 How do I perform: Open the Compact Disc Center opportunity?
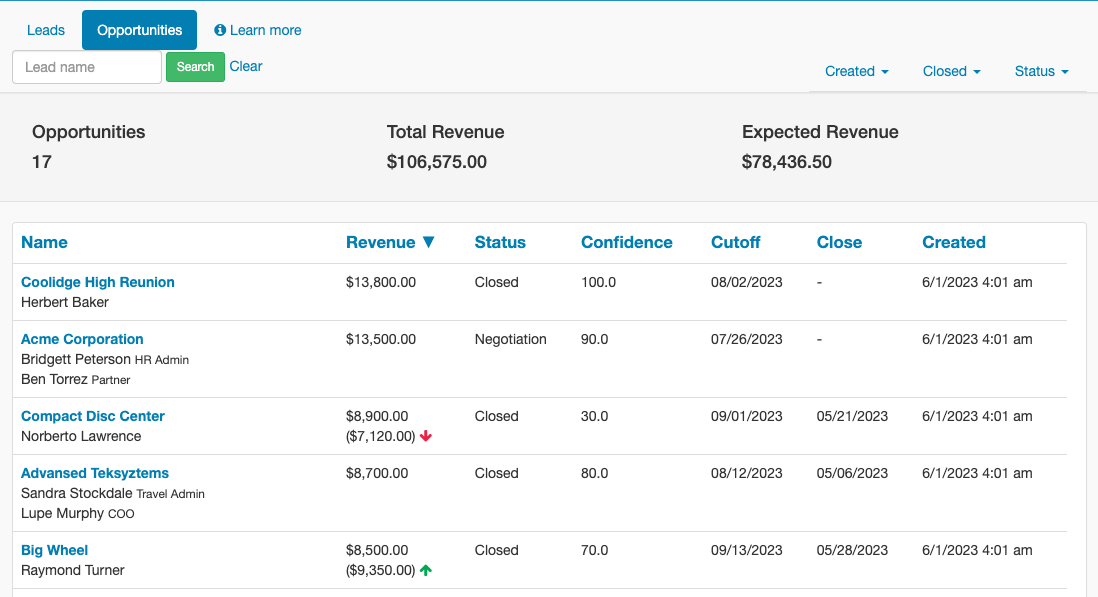[92, 416]
